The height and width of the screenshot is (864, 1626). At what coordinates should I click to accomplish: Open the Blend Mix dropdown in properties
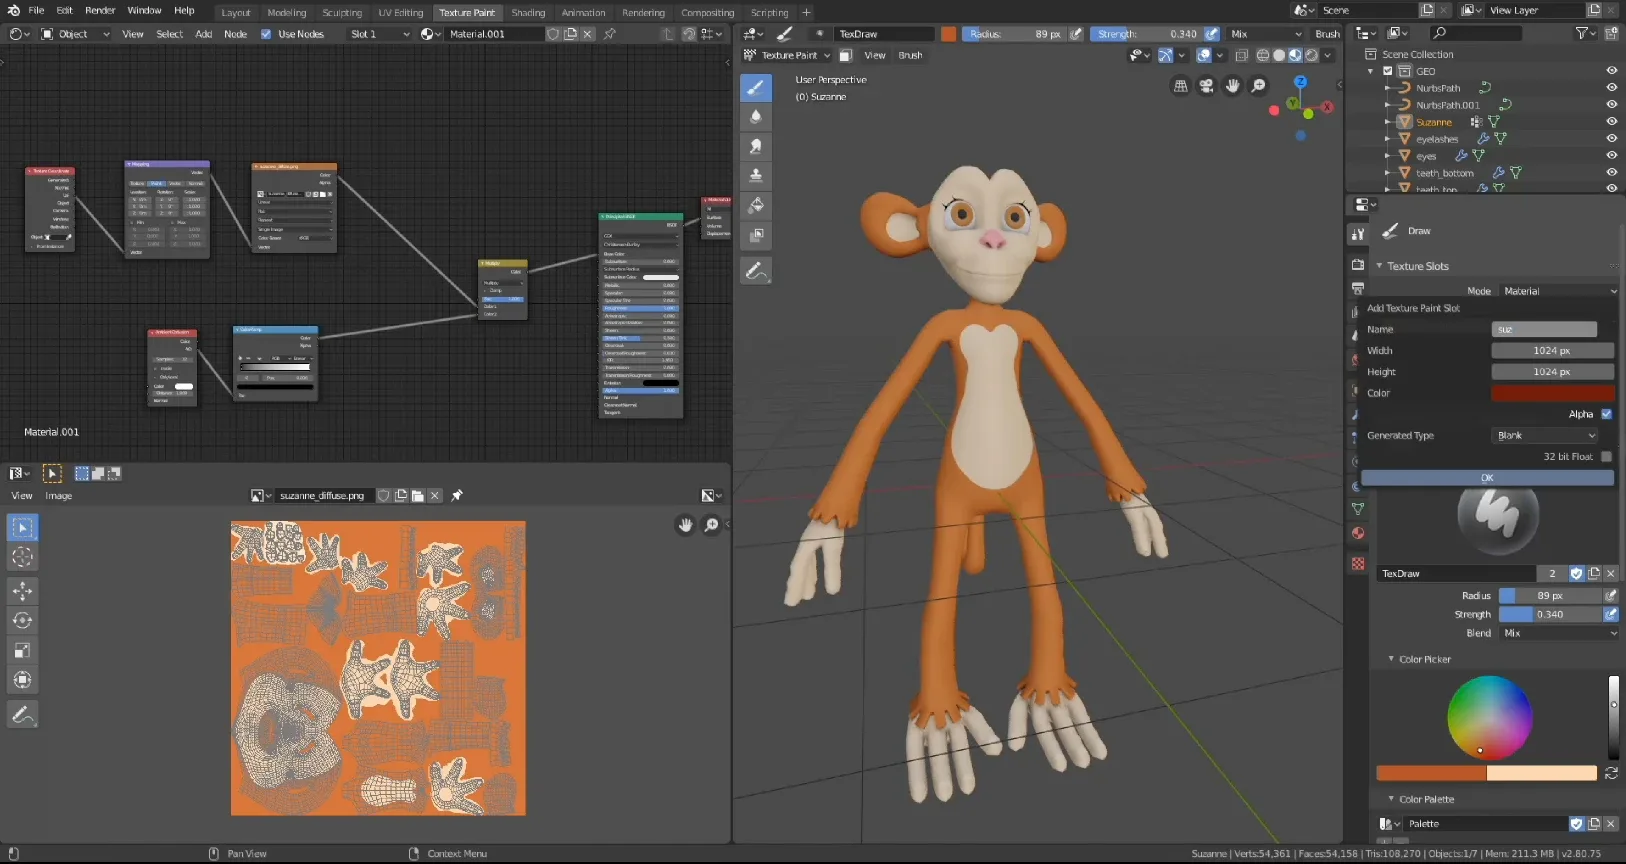(1558, 633)
